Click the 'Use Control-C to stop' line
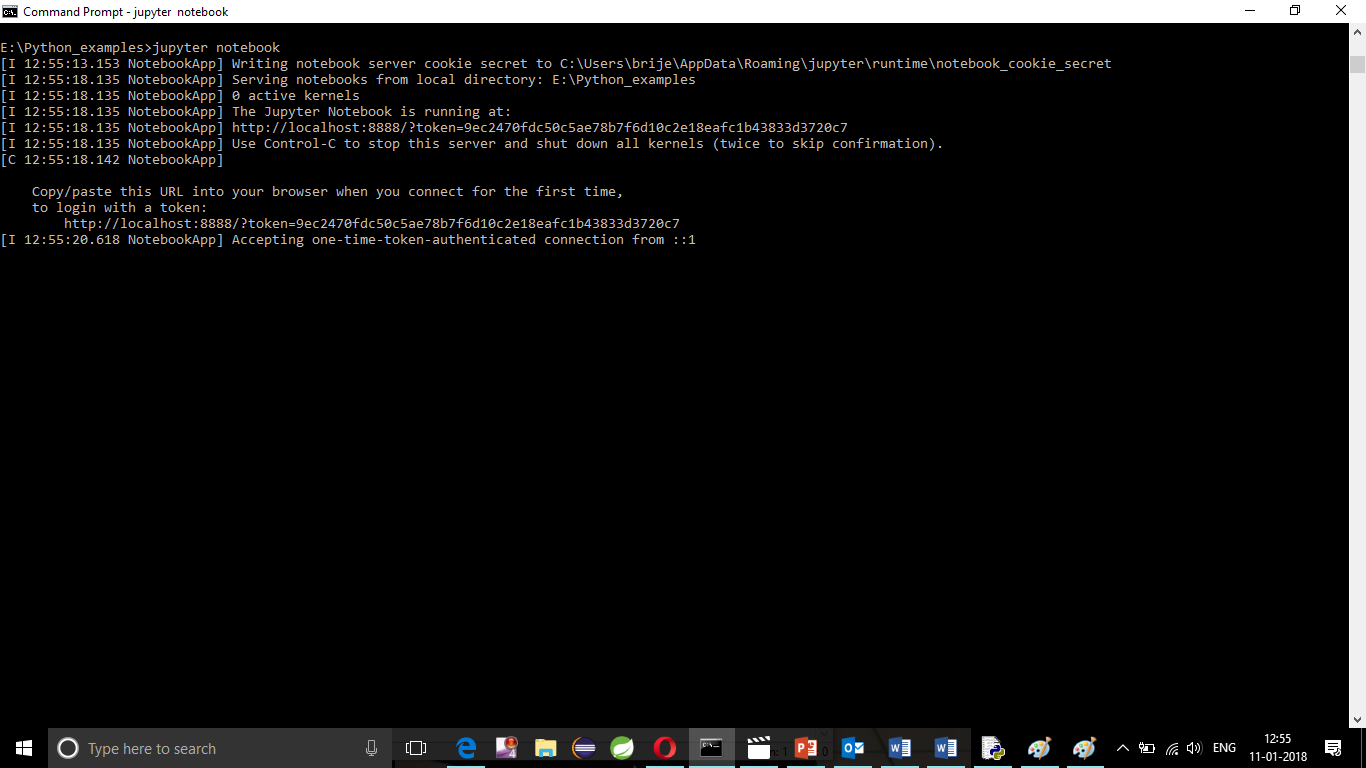Image resolution: width=1366 pixels, height=768 pixels. pyautogui.click(x=472, y=143)
